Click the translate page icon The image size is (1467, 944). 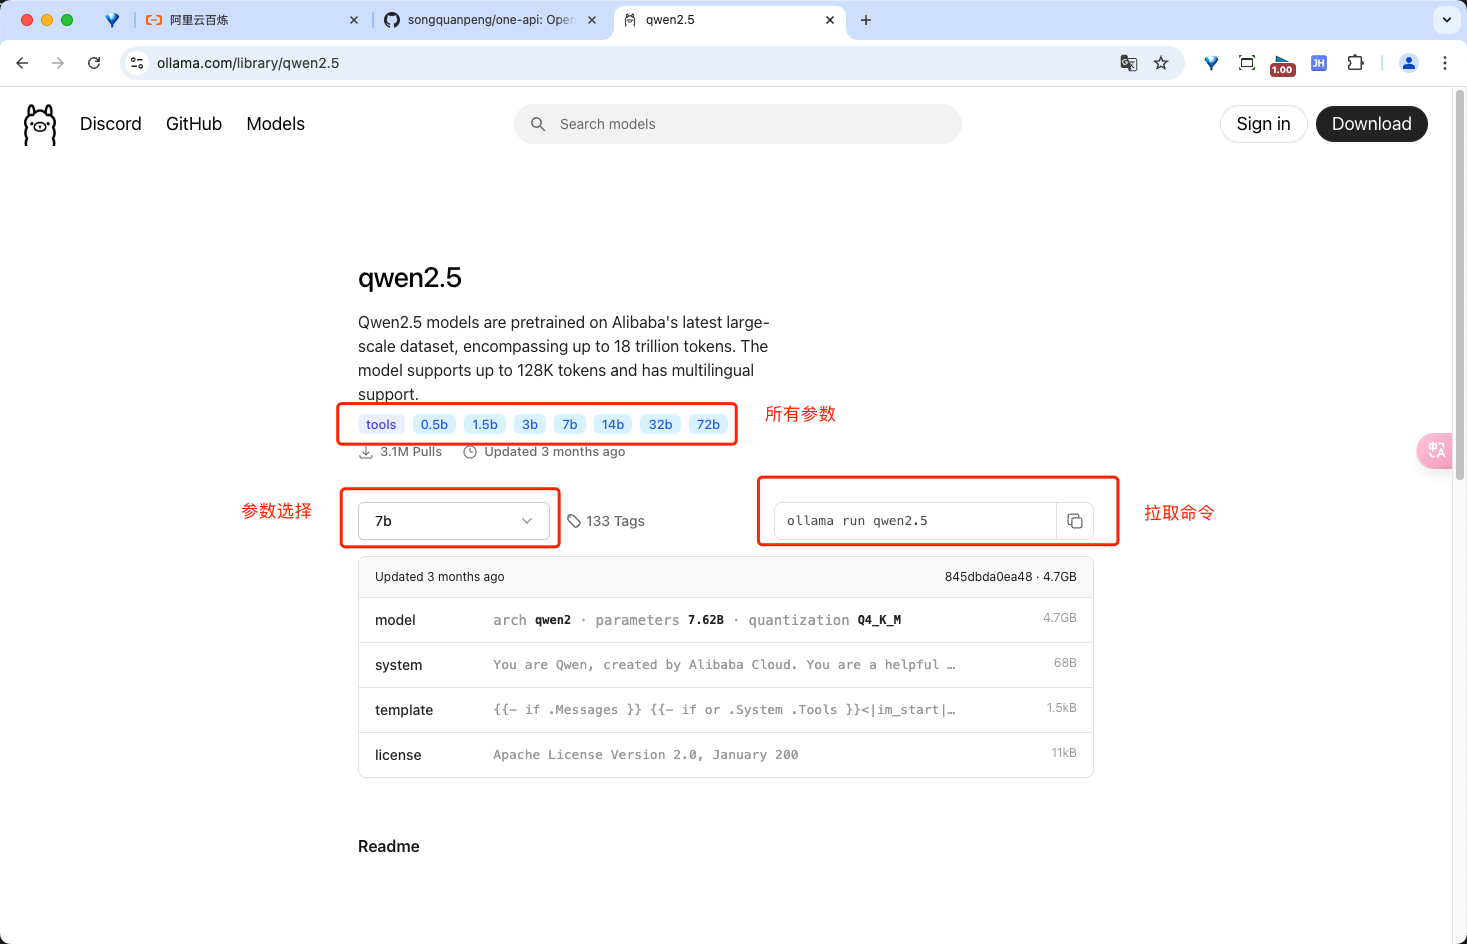coord(1129,63)
